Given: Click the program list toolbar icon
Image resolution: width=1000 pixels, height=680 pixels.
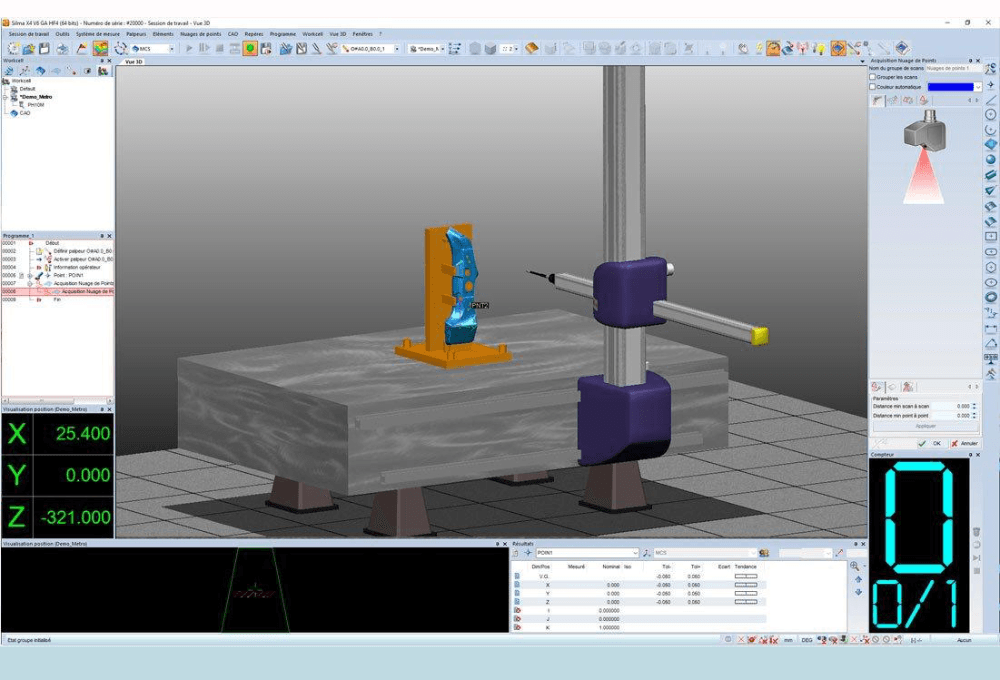Looking at the screenshot, I should pyautogui.click(x=455, y=48).
